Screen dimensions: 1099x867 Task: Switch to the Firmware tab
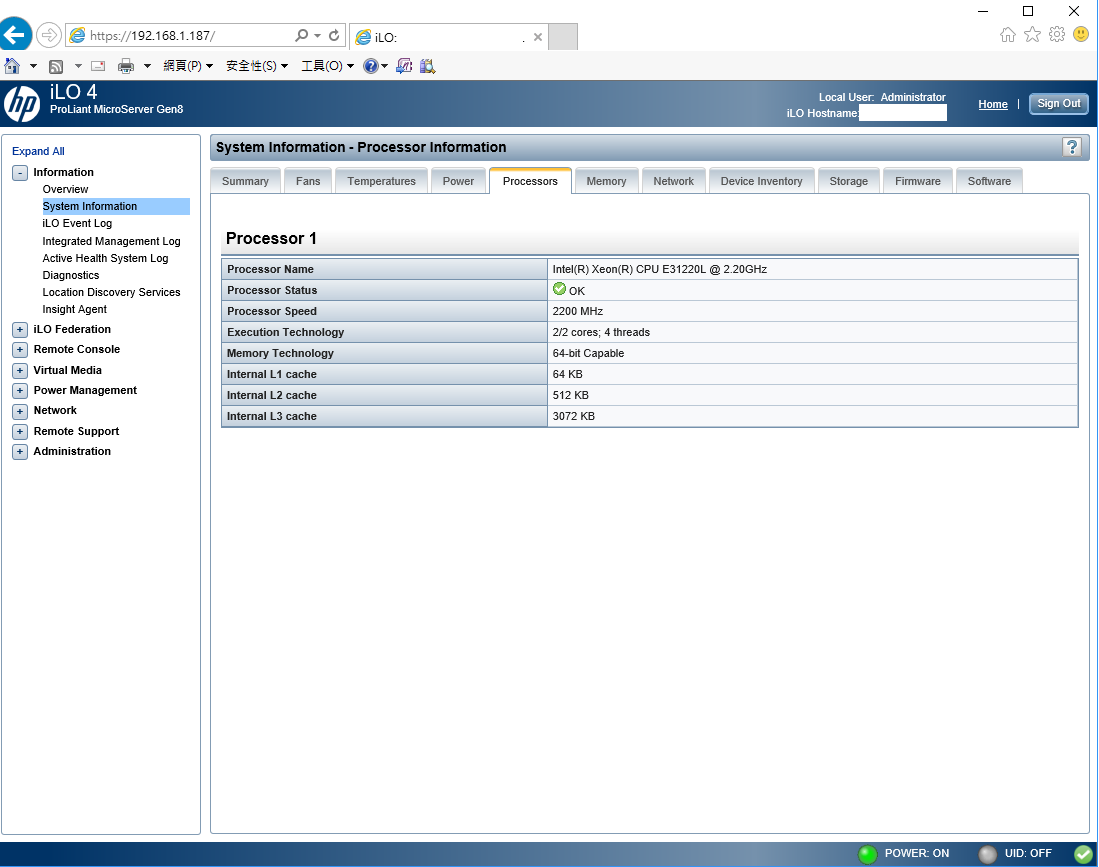[917, 181]
